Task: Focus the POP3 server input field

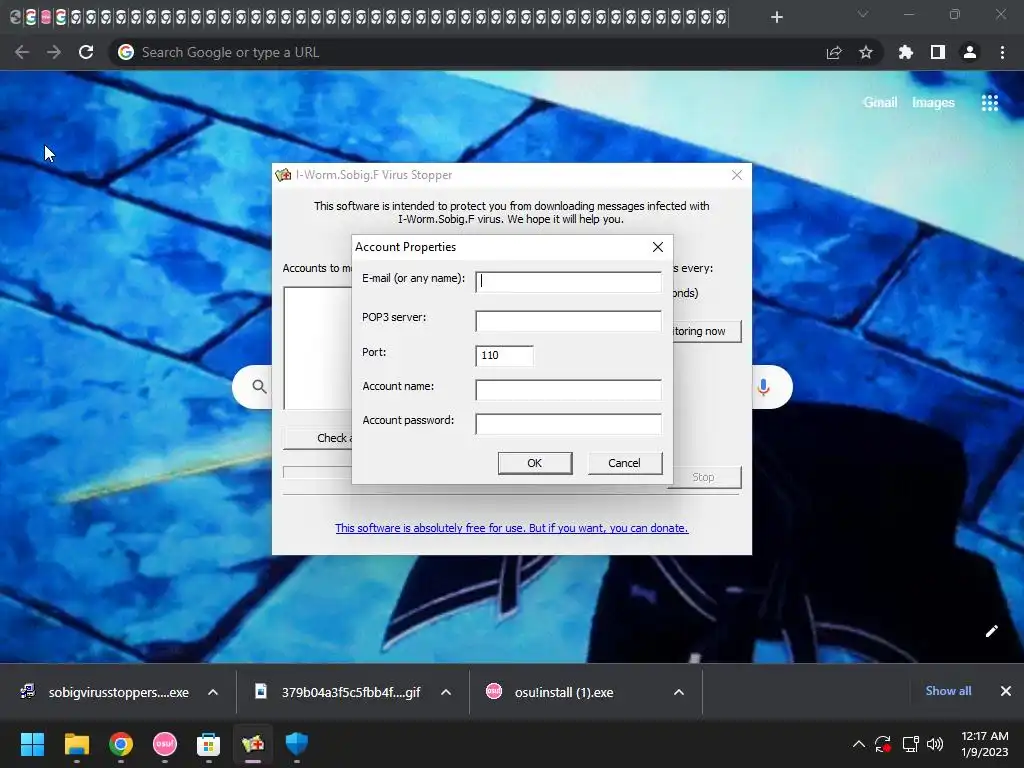Action: (568, 321)
